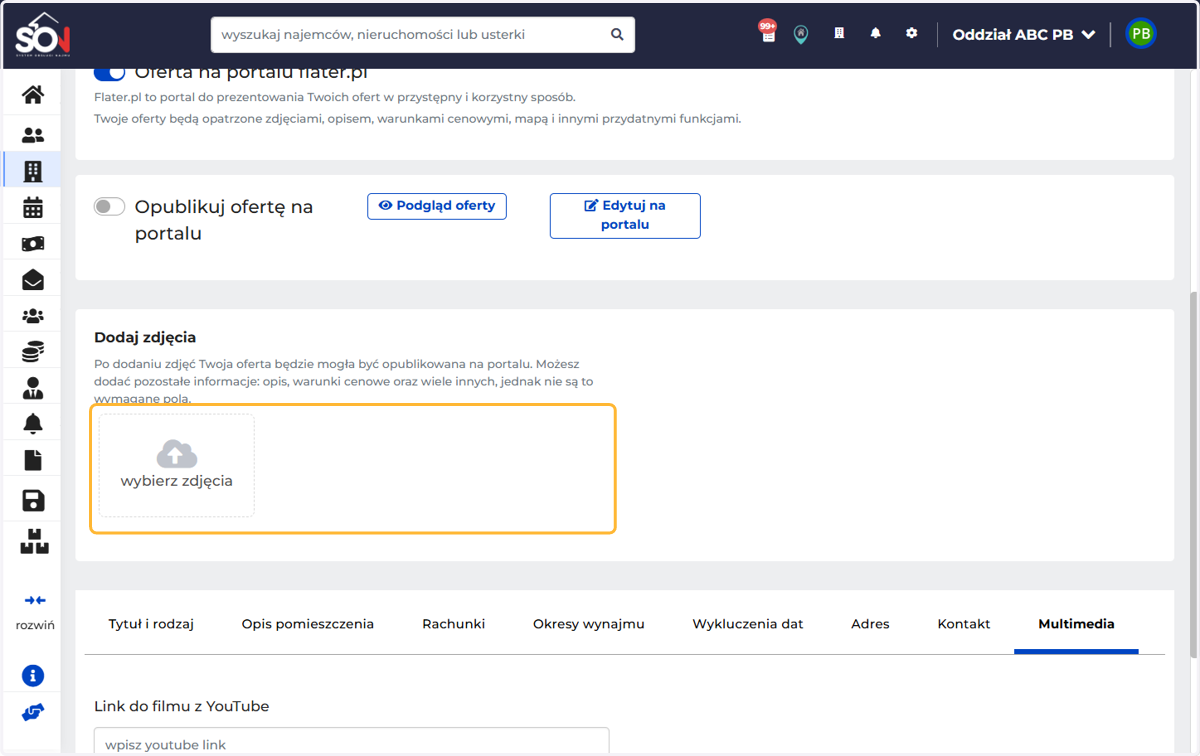Screen dimensions: 1200x756
Task: Click the map pin house icon
Action: tap(801, 34)
